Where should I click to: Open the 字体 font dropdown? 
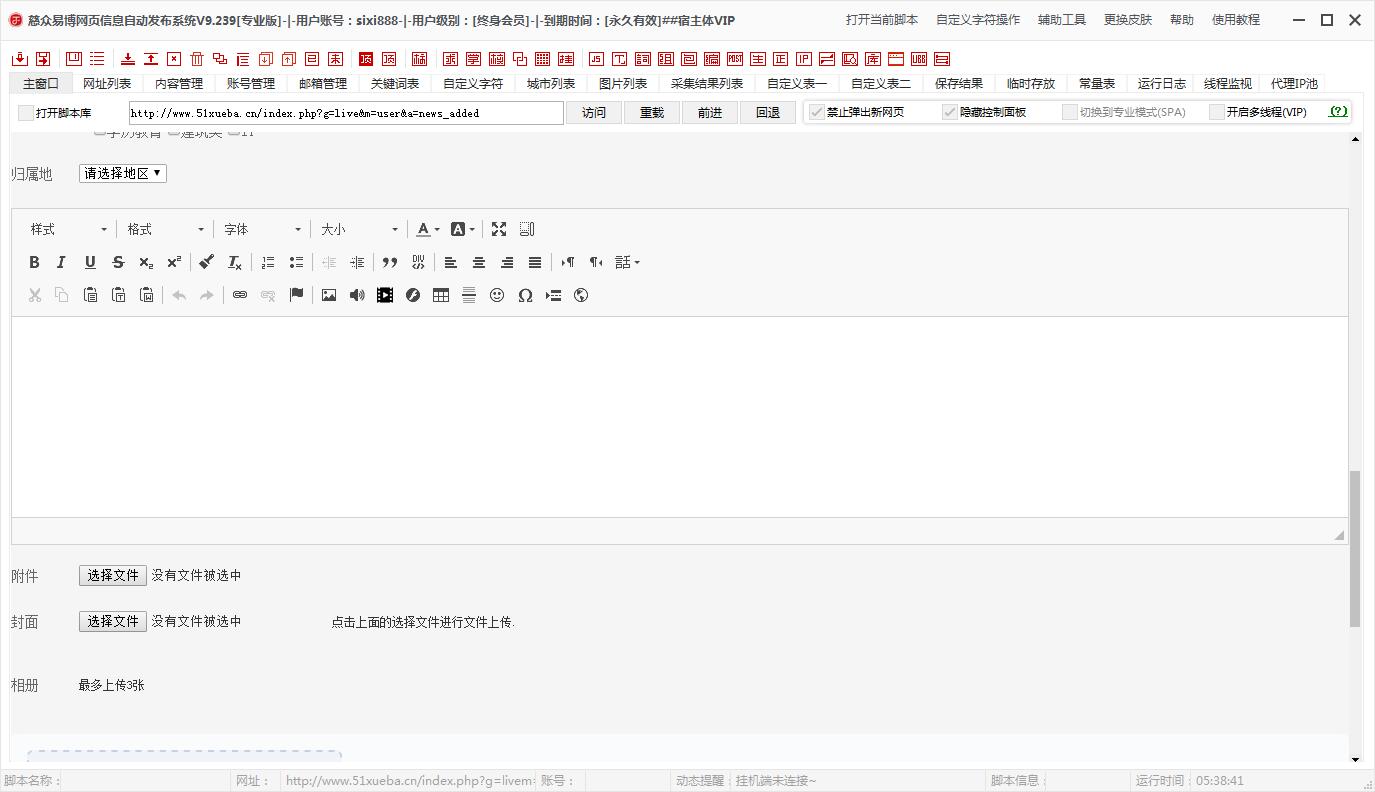point(262,229)
